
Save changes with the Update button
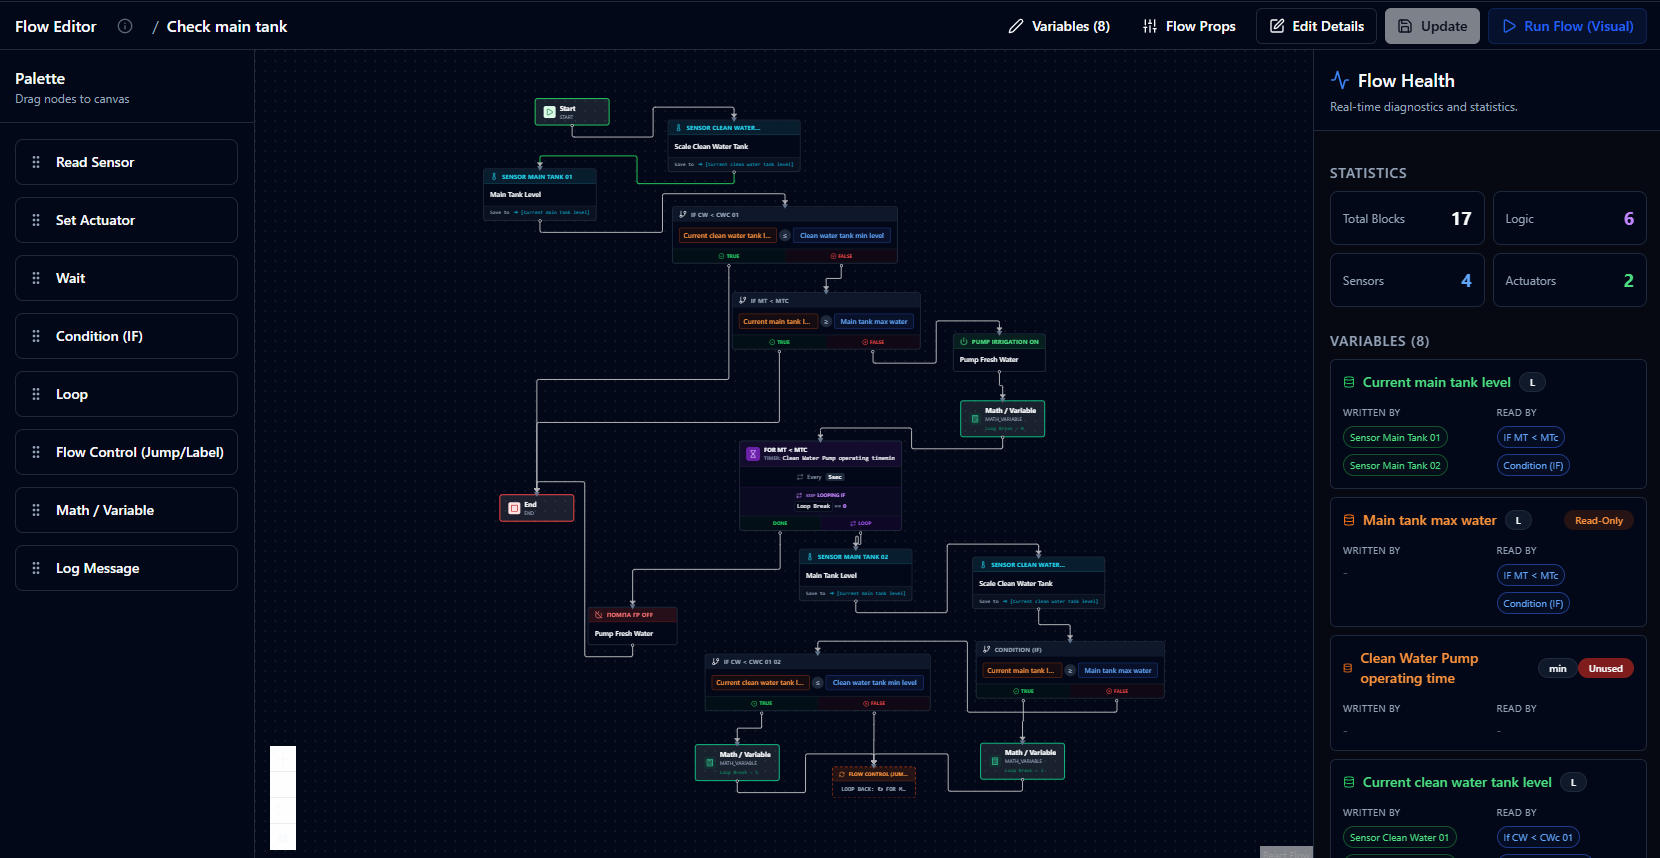point(1432,26)
